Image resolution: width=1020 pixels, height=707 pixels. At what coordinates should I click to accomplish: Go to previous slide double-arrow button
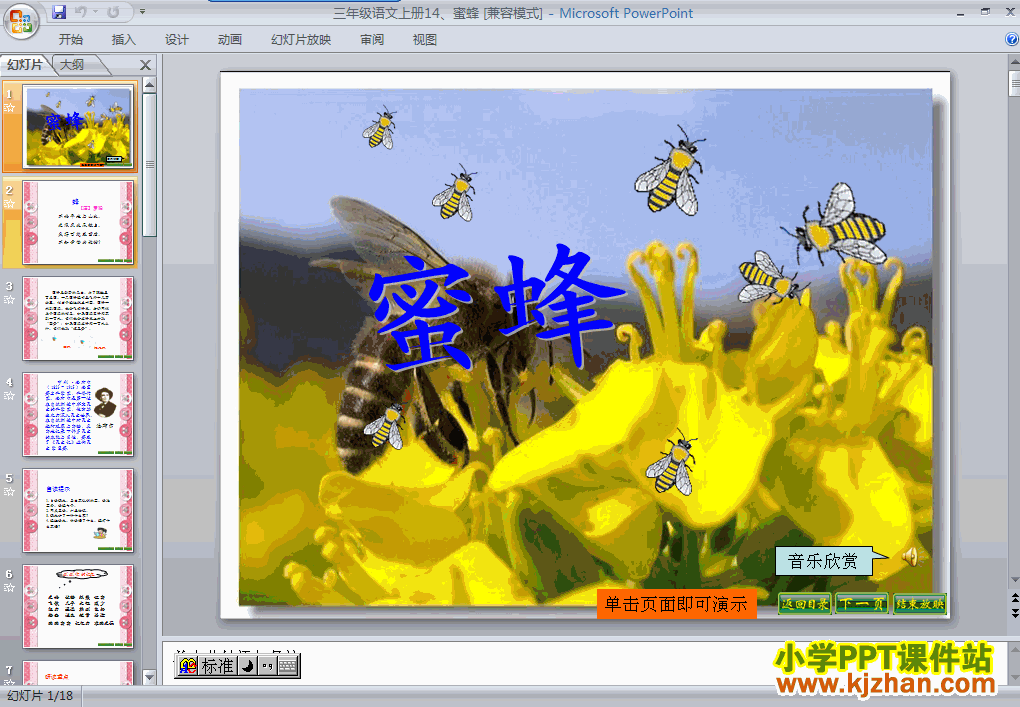tap(1014, 597)
